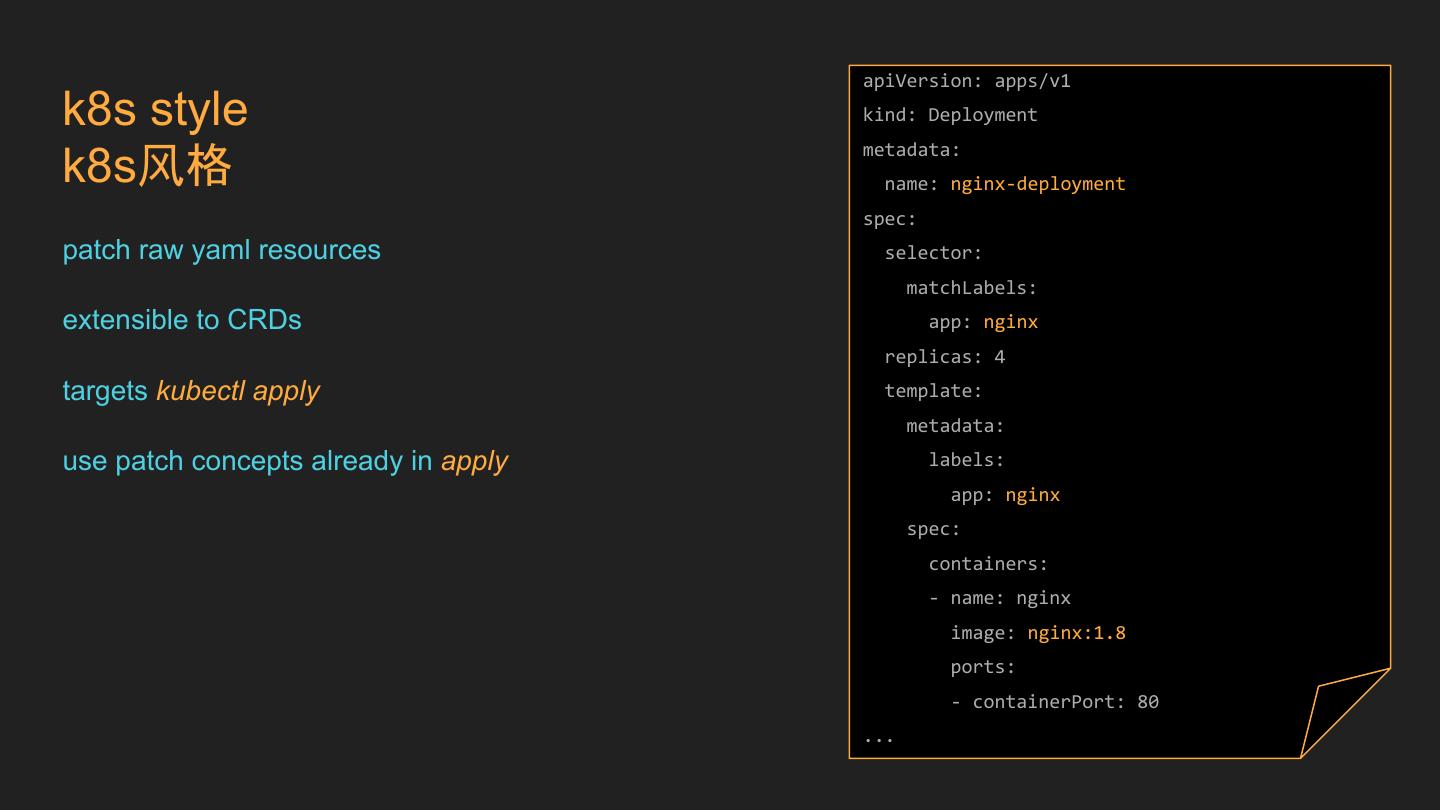Viewport: 1440px width, 810px height.
Task: Click the 'ports:' key in the yaml
Action: click(x=982, y=667)
